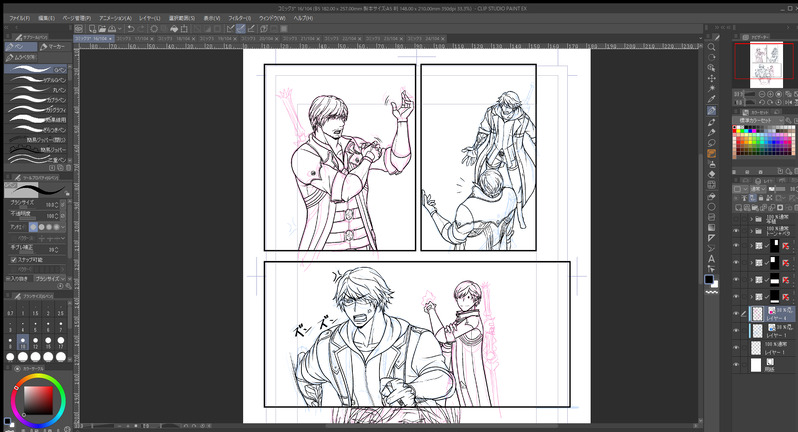Click the New document icon in command bar
The width and height of the screenshot is (798, 432).
pyautogui.click(x=93, y=28)
